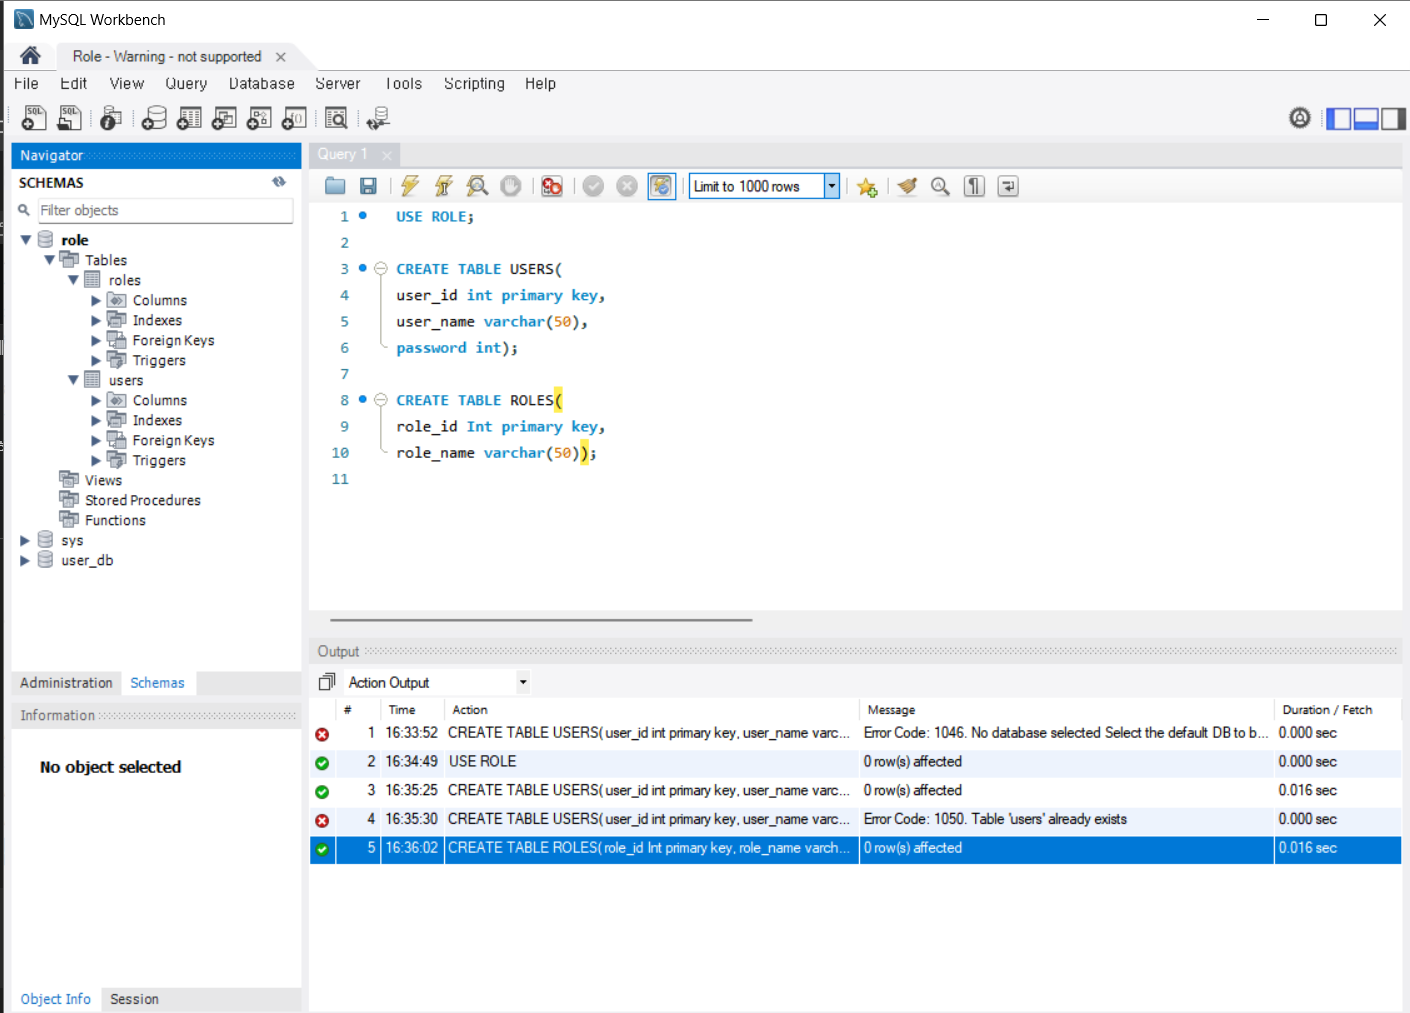This screenshot has height=1013, width=1410.
Task: Run explain plan magnifier icon
Action: (x=478, y=186)
